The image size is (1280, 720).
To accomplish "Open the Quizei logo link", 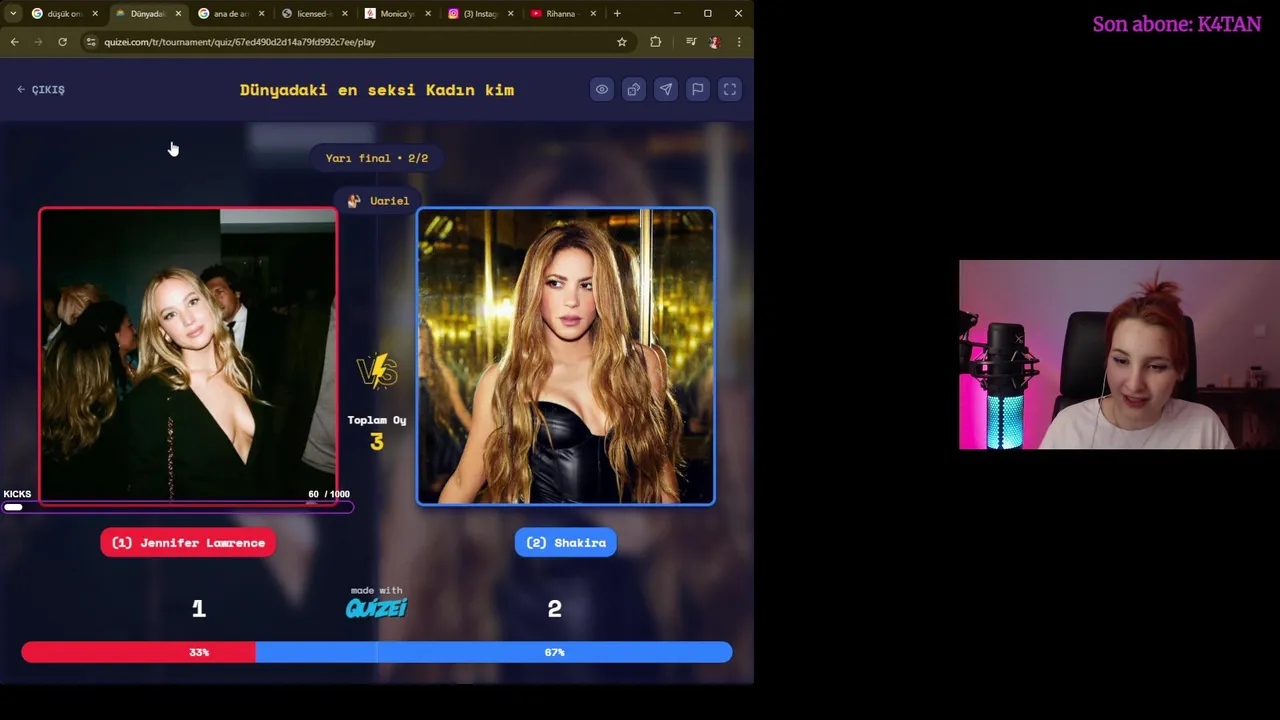I will 377,607.
